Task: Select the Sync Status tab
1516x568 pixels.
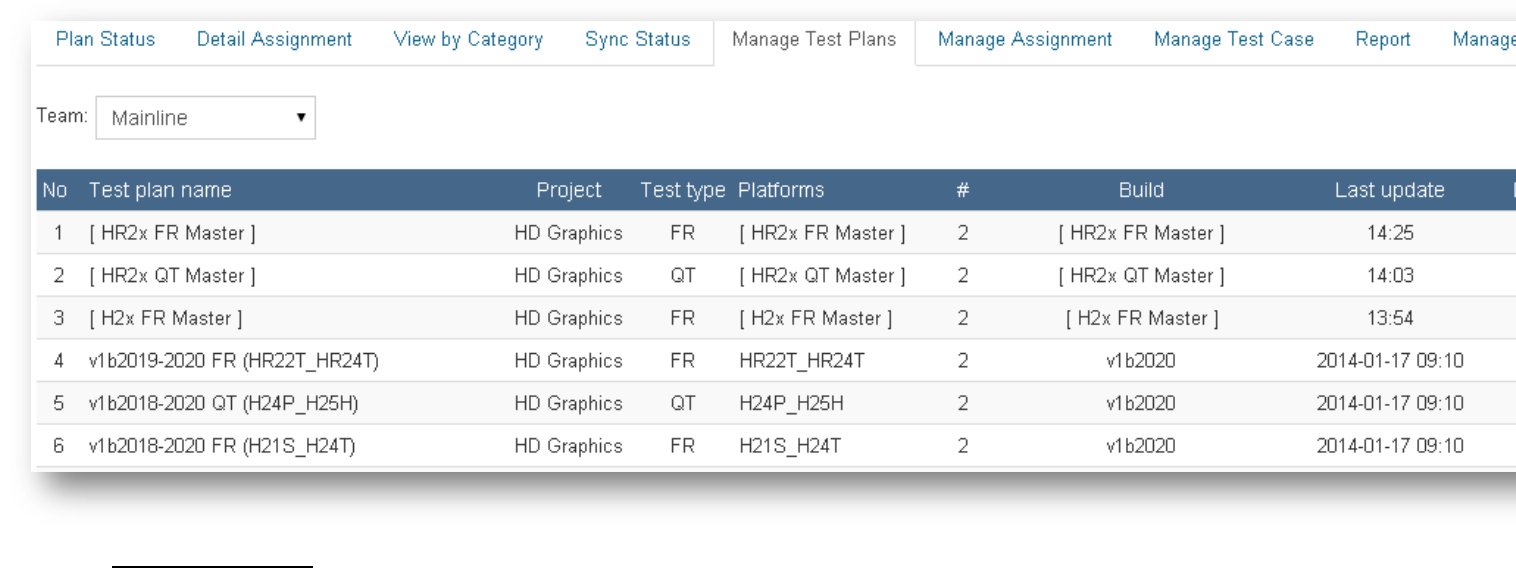Action: click(637, 40)
